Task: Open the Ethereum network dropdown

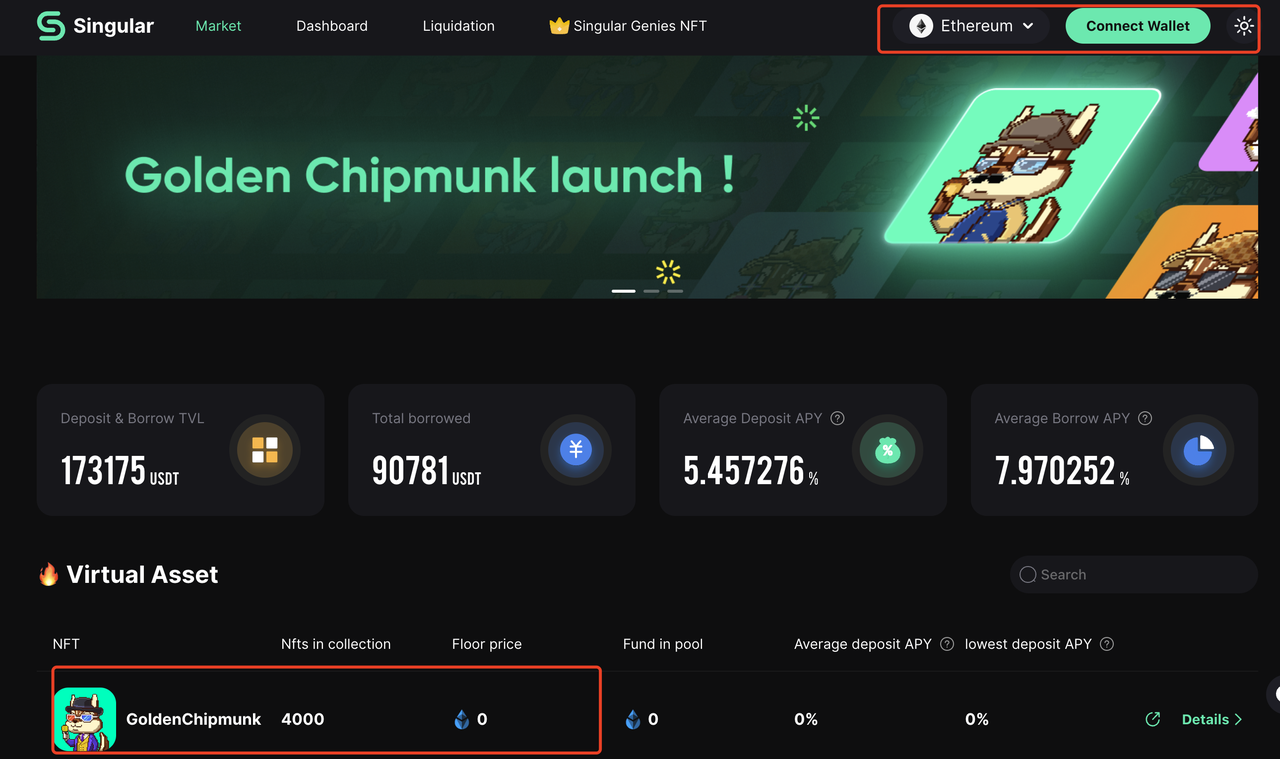Action: [971, 26]
